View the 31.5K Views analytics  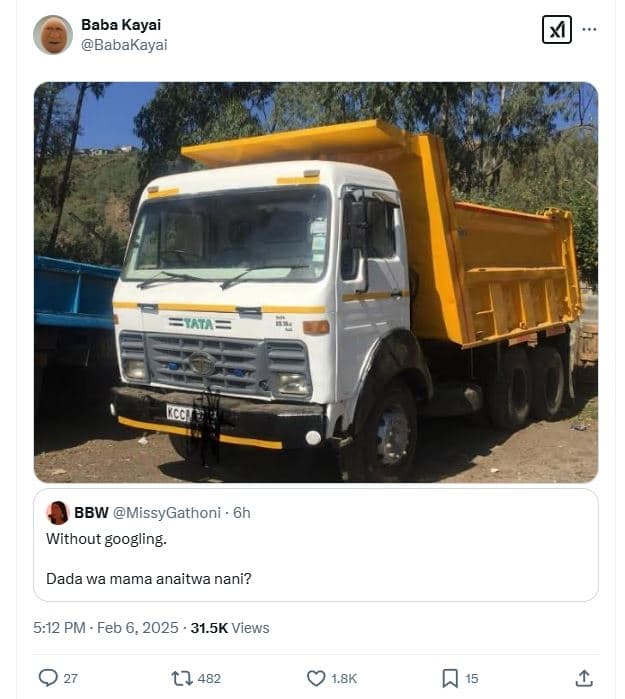pyautogui.click(x=230, y=628)
